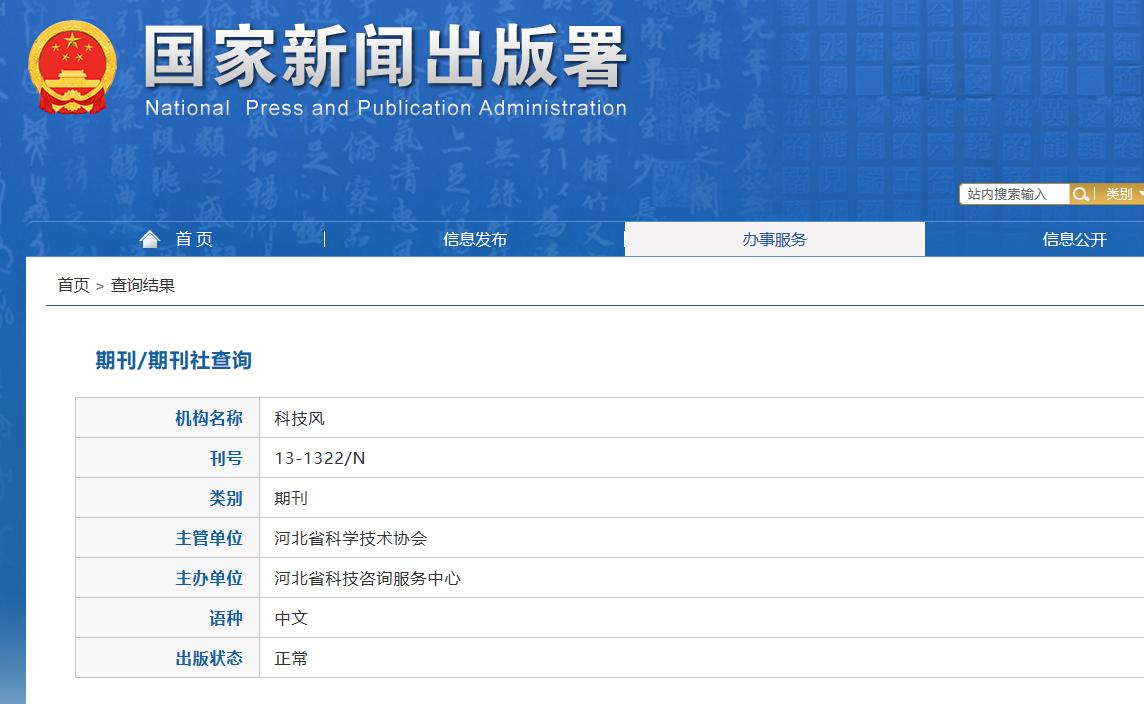Image resolution: width=1144 pixels, height=704 pixels.
Task: Expand the dropdown arrow next to 类别
Action: [1139, 194]
